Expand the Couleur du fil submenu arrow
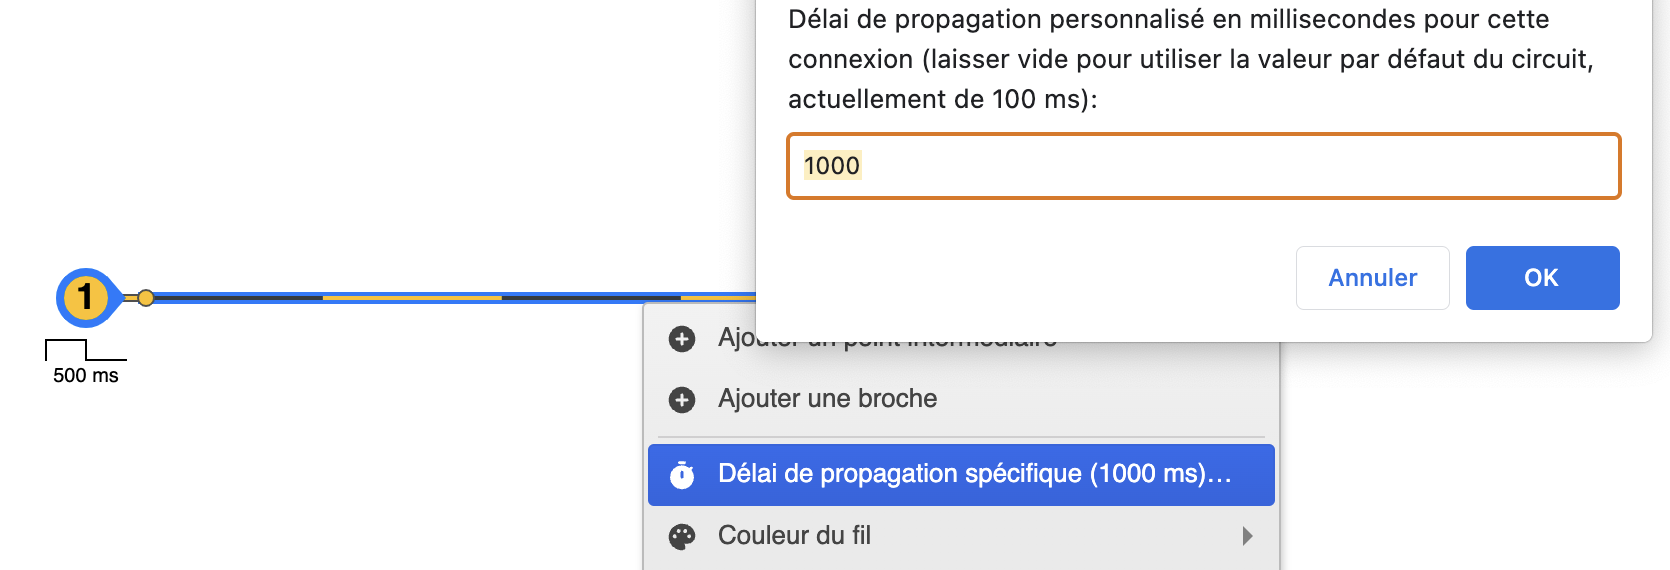Viewport: 1670px width, 570px height. [1247, 536]
